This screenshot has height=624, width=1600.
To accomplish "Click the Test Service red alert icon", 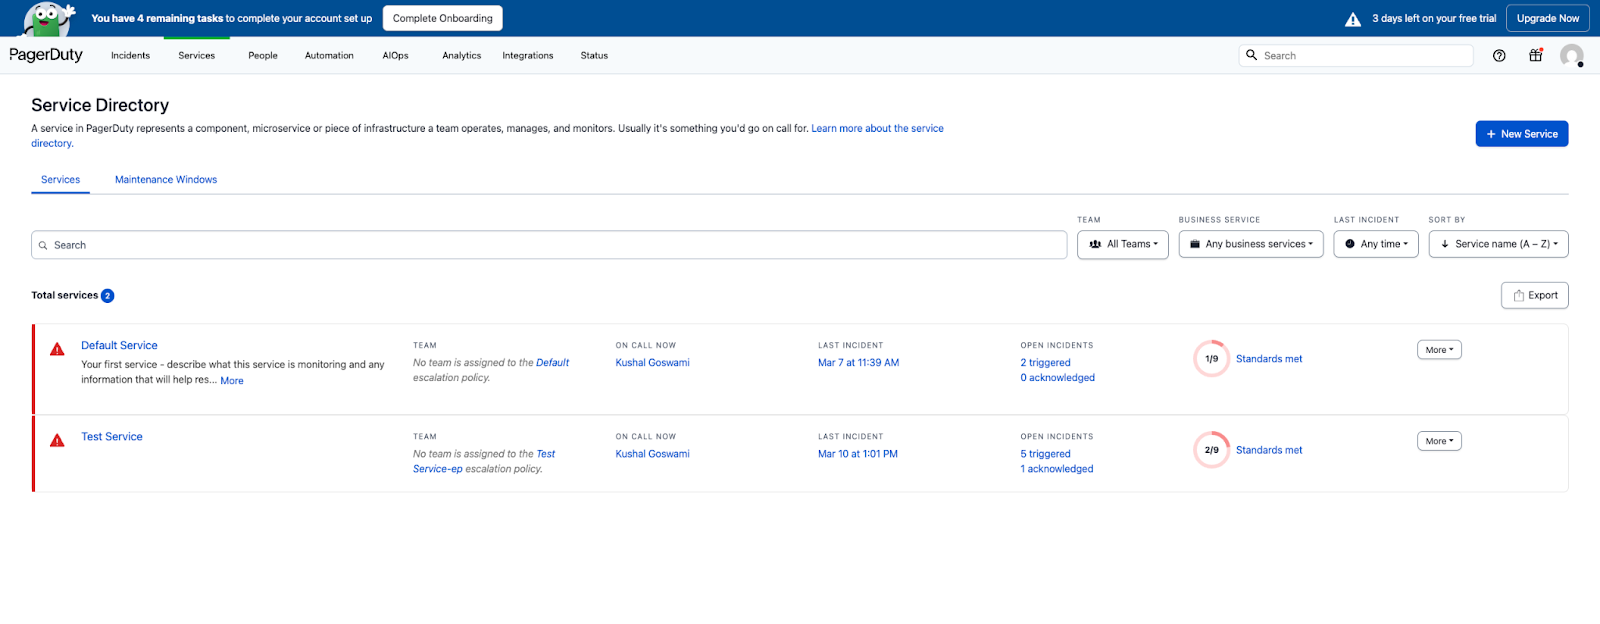I will (x=57, y=440).
